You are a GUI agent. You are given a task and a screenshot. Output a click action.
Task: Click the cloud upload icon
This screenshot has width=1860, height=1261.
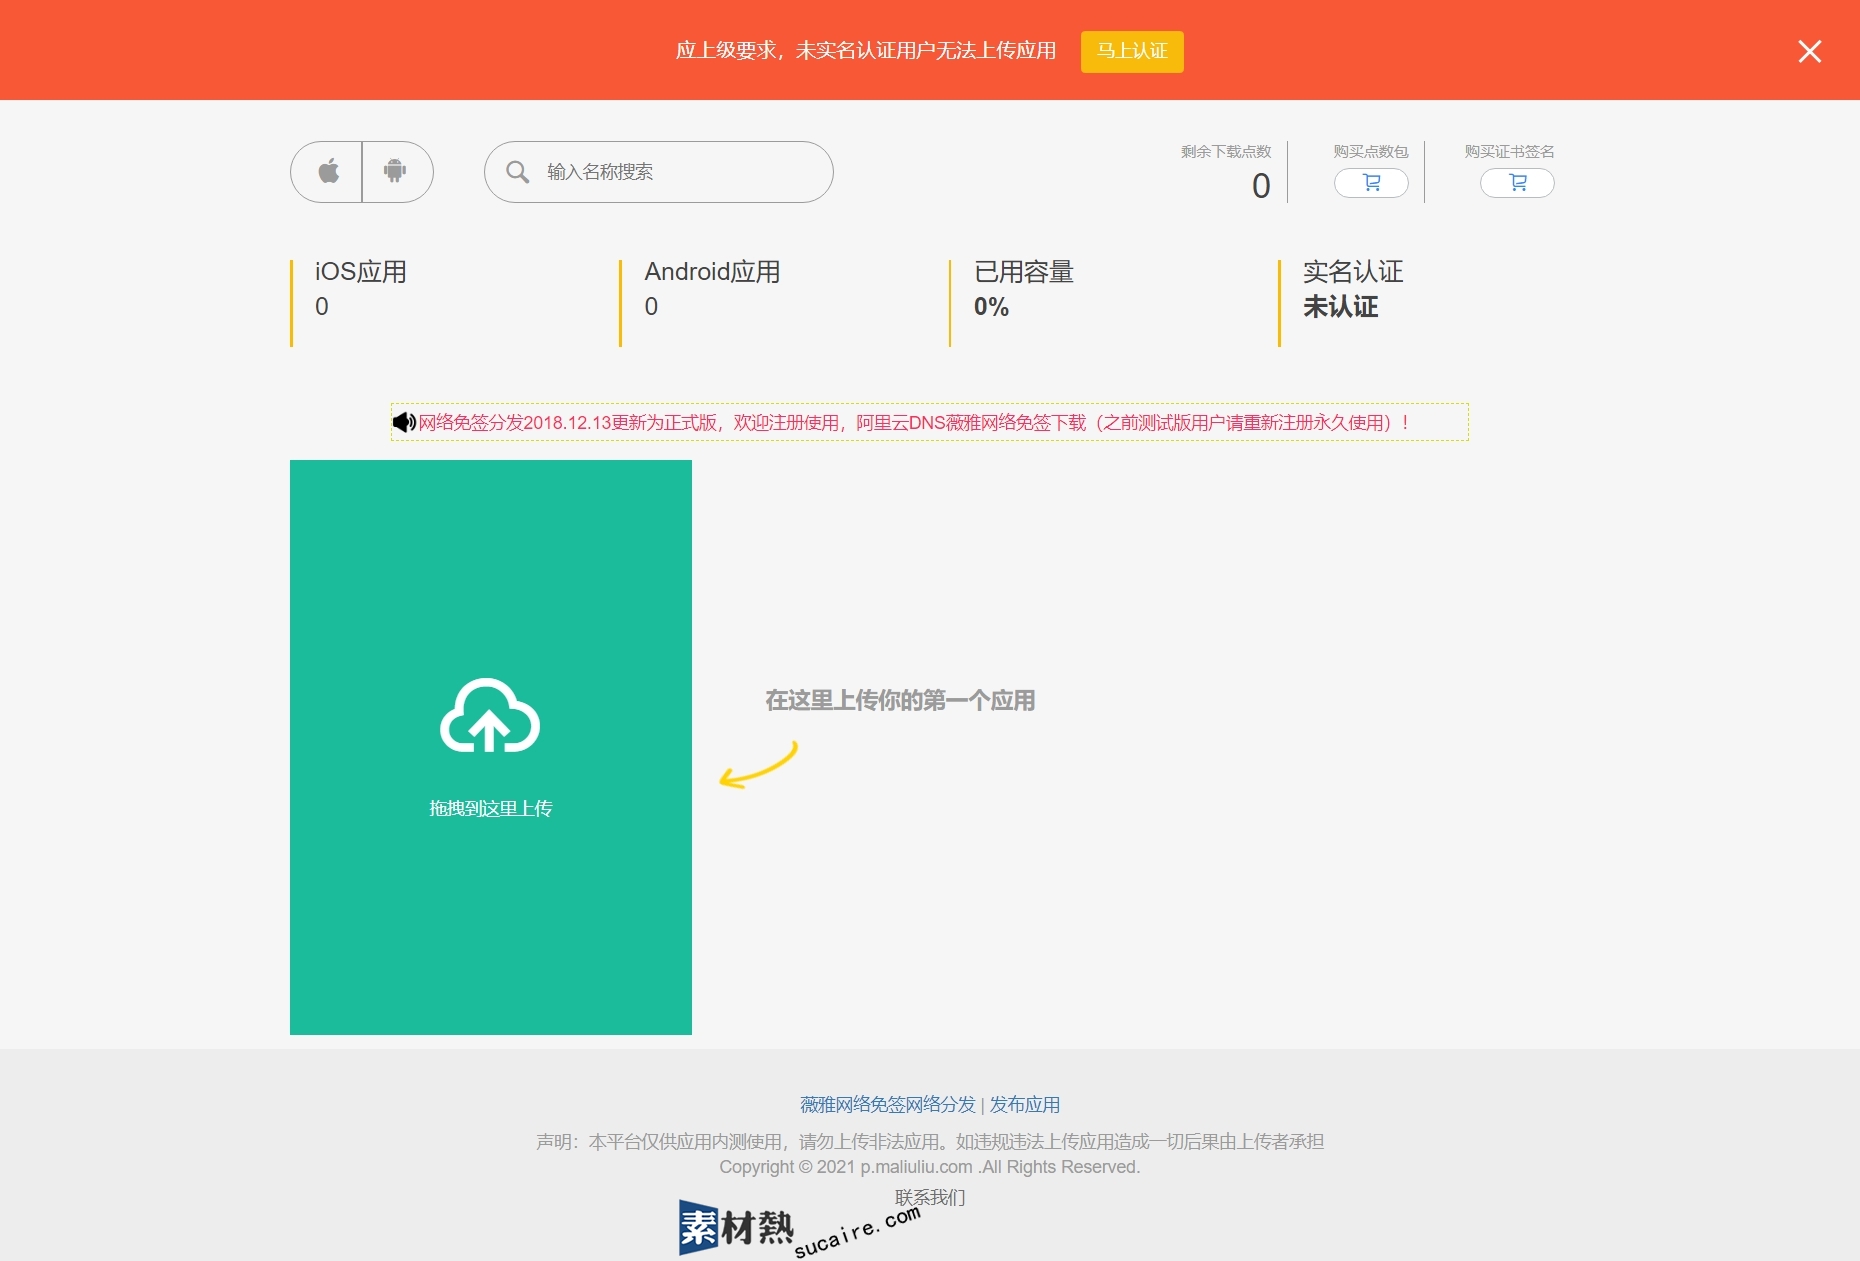[x=490, y=716]
